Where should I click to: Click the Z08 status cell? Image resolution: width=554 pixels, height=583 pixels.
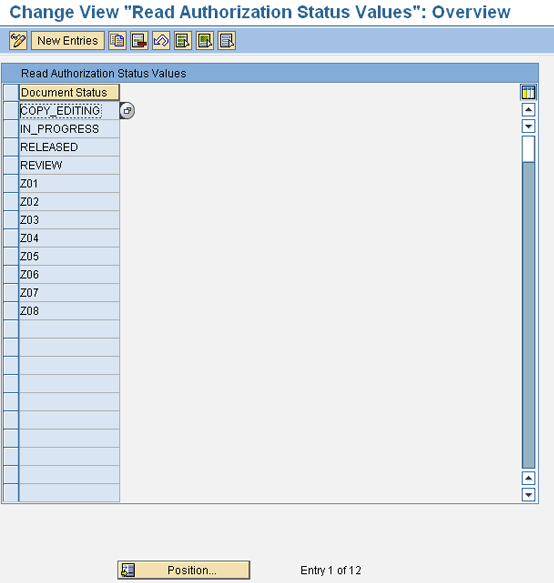pyautogui.click(x=69, y=311)
